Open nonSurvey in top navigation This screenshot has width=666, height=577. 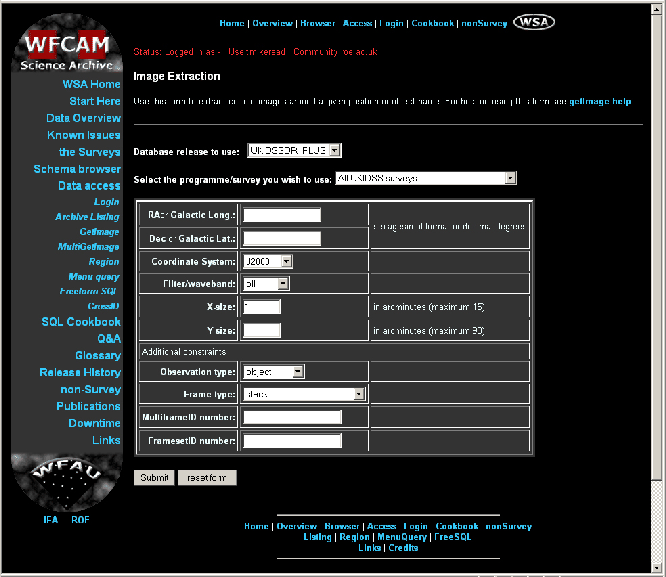coord(484,23)
